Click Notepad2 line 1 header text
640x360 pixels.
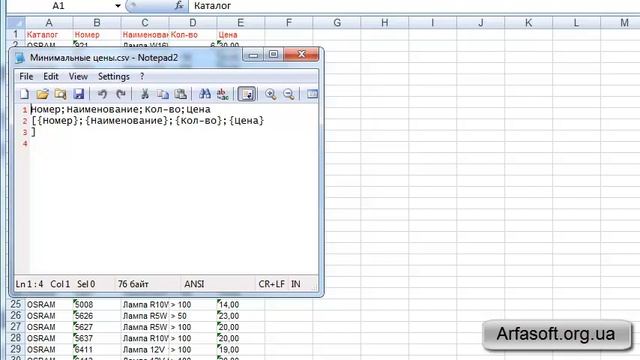121,109
